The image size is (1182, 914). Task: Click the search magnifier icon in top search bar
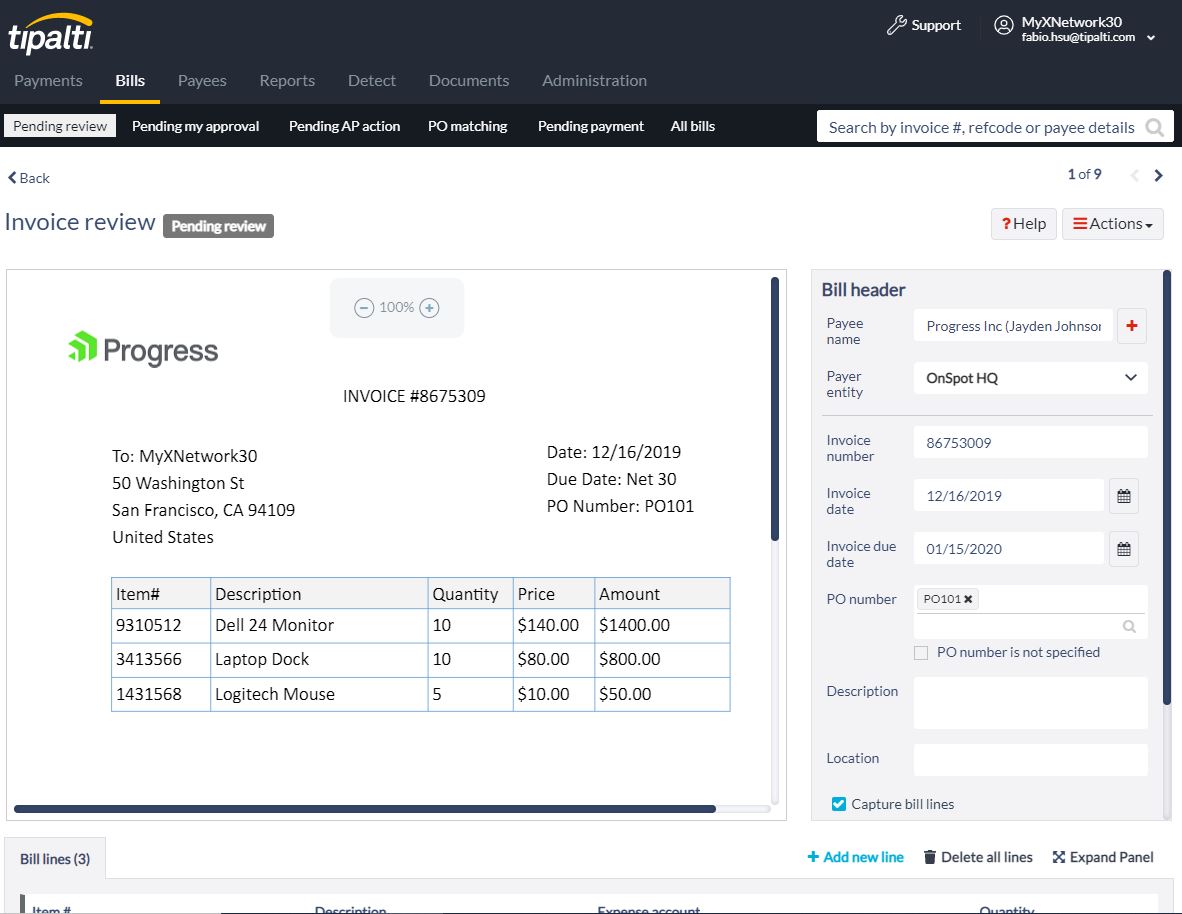coord(1154,127)
